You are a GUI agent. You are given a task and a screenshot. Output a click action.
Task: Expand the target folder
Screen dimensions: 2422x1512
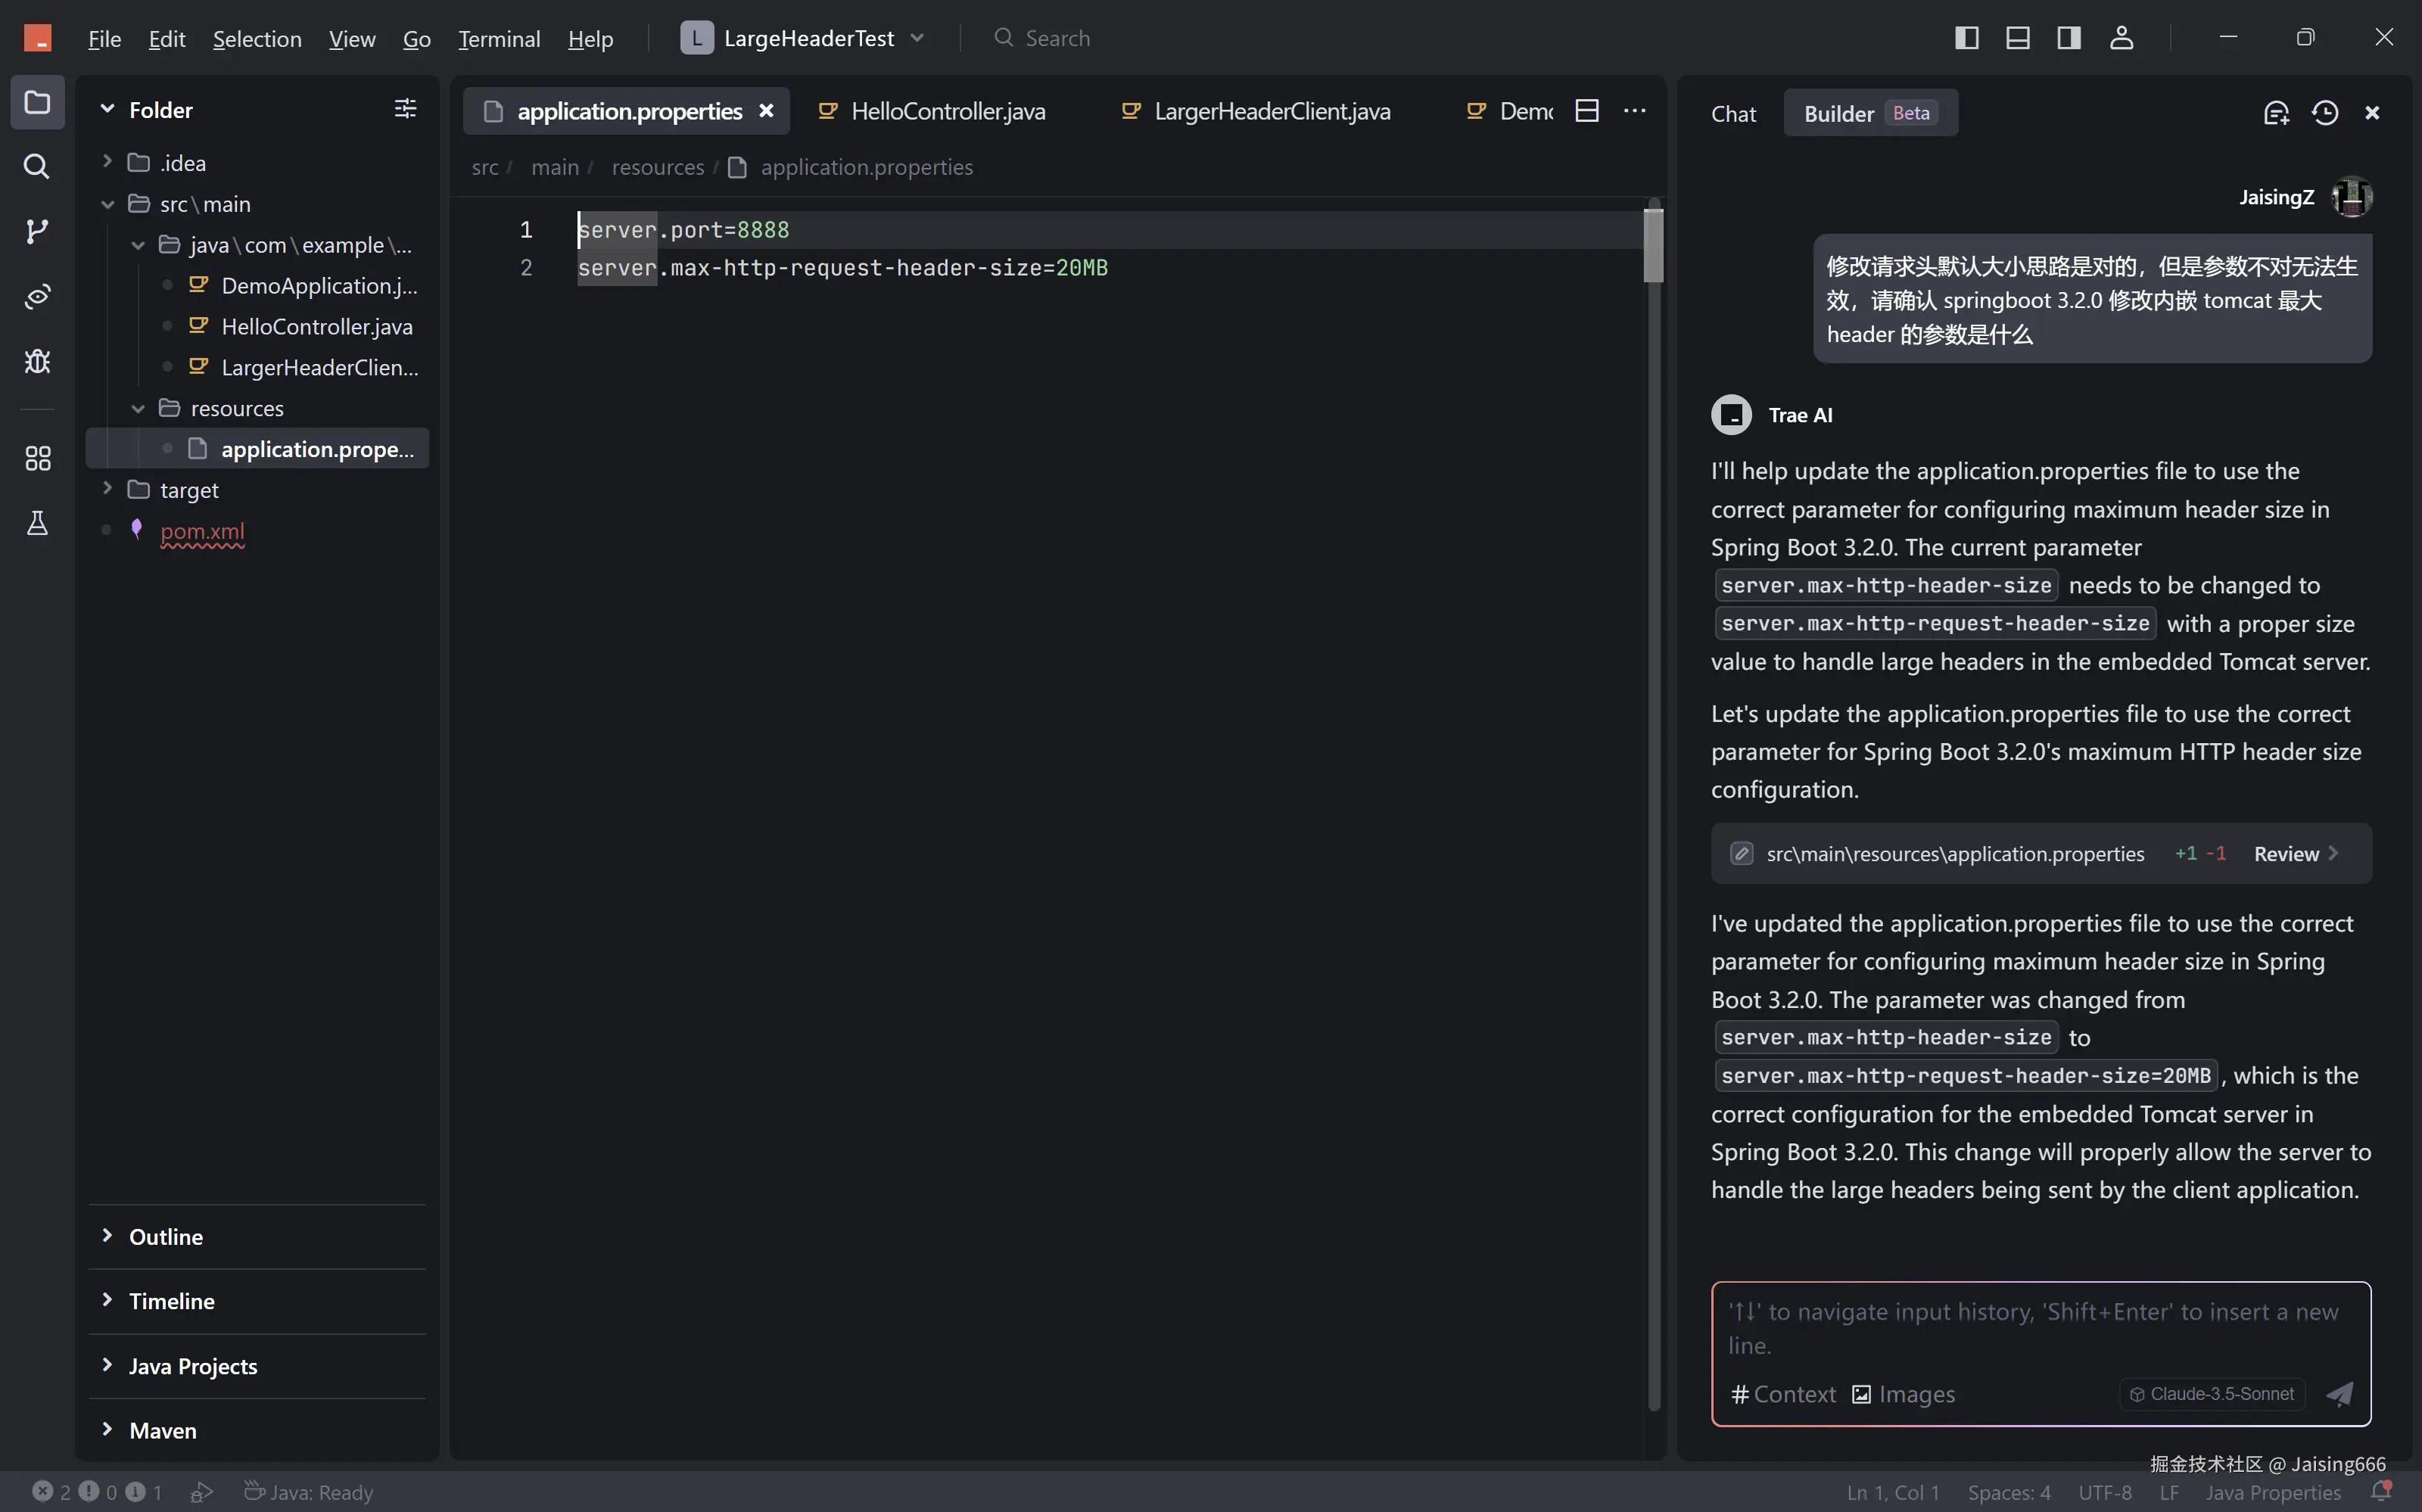coord(188,490)
